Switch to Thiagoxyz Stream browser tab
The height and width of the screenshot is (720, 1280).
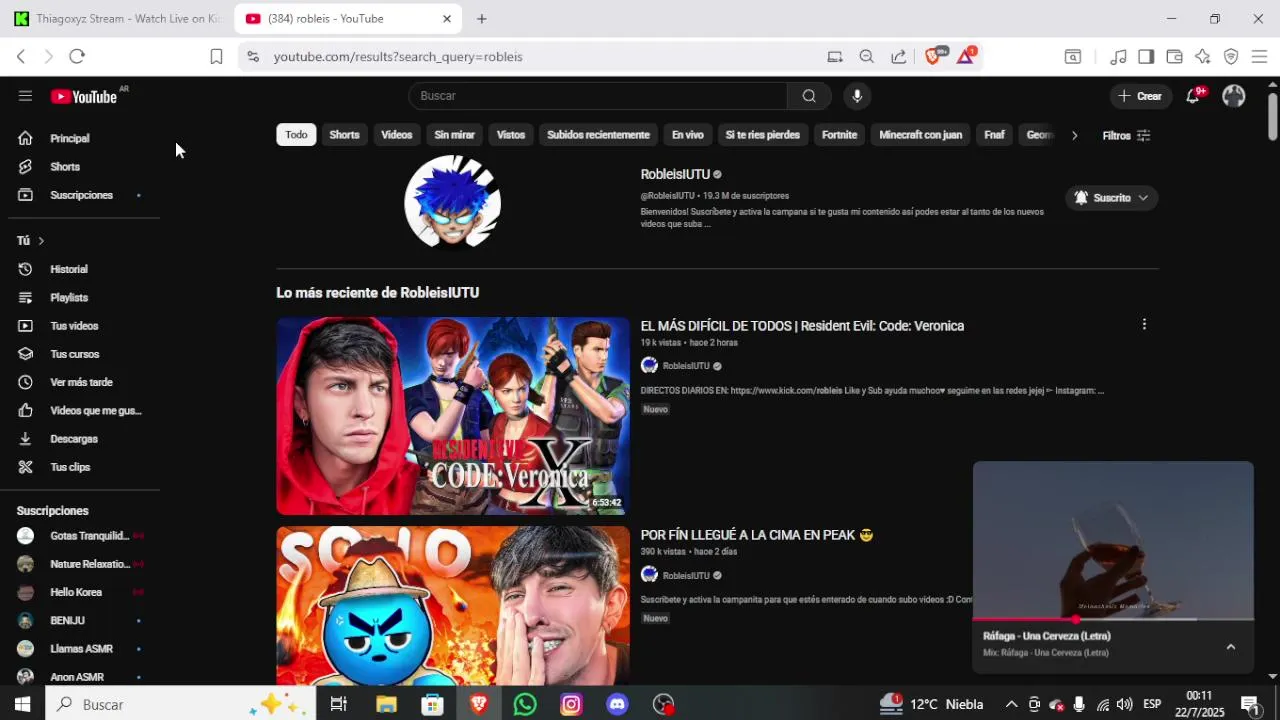(x=116, y=19)
